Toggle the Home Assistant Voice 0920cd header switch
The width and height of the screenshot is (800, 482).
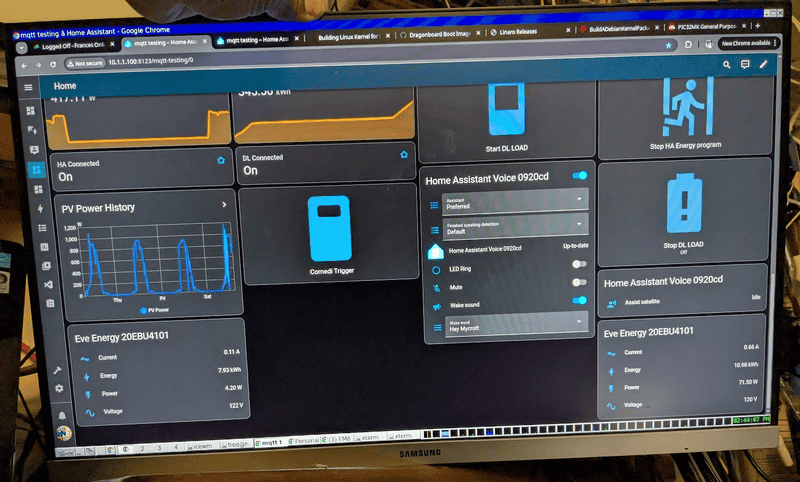click(580, 175)
